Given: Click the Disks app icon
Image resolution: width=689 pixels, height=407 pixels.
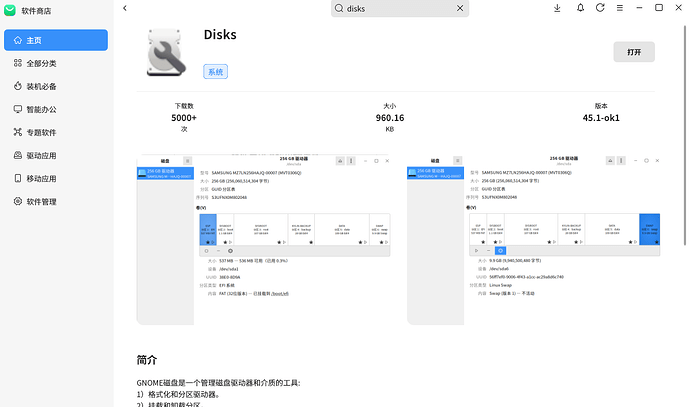Looking at the screenshot, I should [166, 52].
